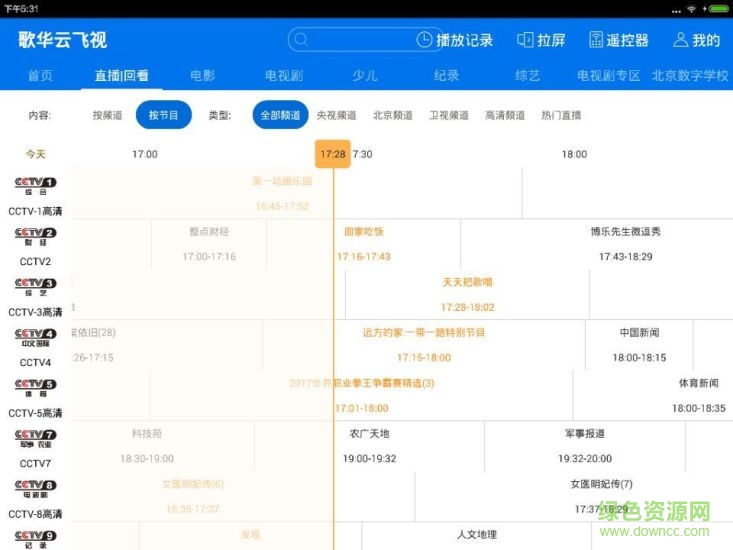Image resolution: width=733 pixels, height=550 pixels.
Task: Open program 人文地理 on CCTV9
Action: click(477, 536)
